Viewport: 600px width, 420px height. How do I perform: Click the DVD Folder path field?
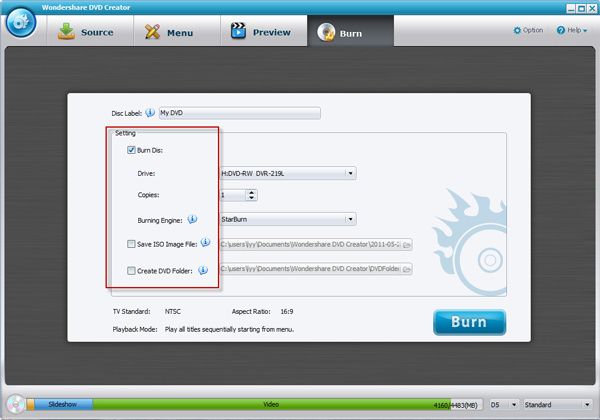tap(311, 269)
